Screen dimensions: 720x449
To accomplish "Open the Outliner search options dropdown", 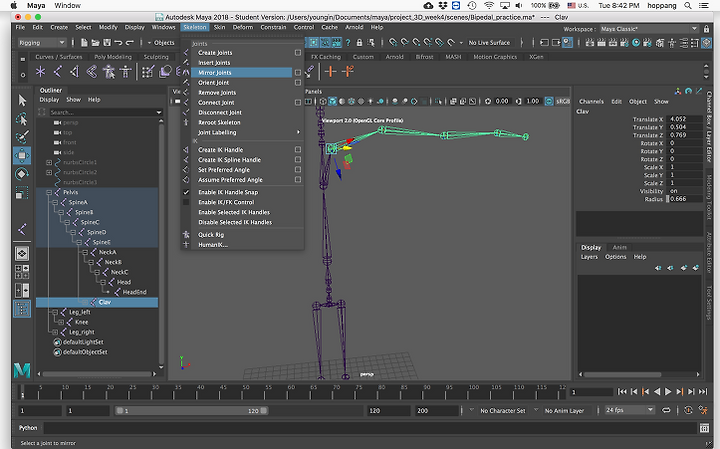I will [x=159, y=112].
